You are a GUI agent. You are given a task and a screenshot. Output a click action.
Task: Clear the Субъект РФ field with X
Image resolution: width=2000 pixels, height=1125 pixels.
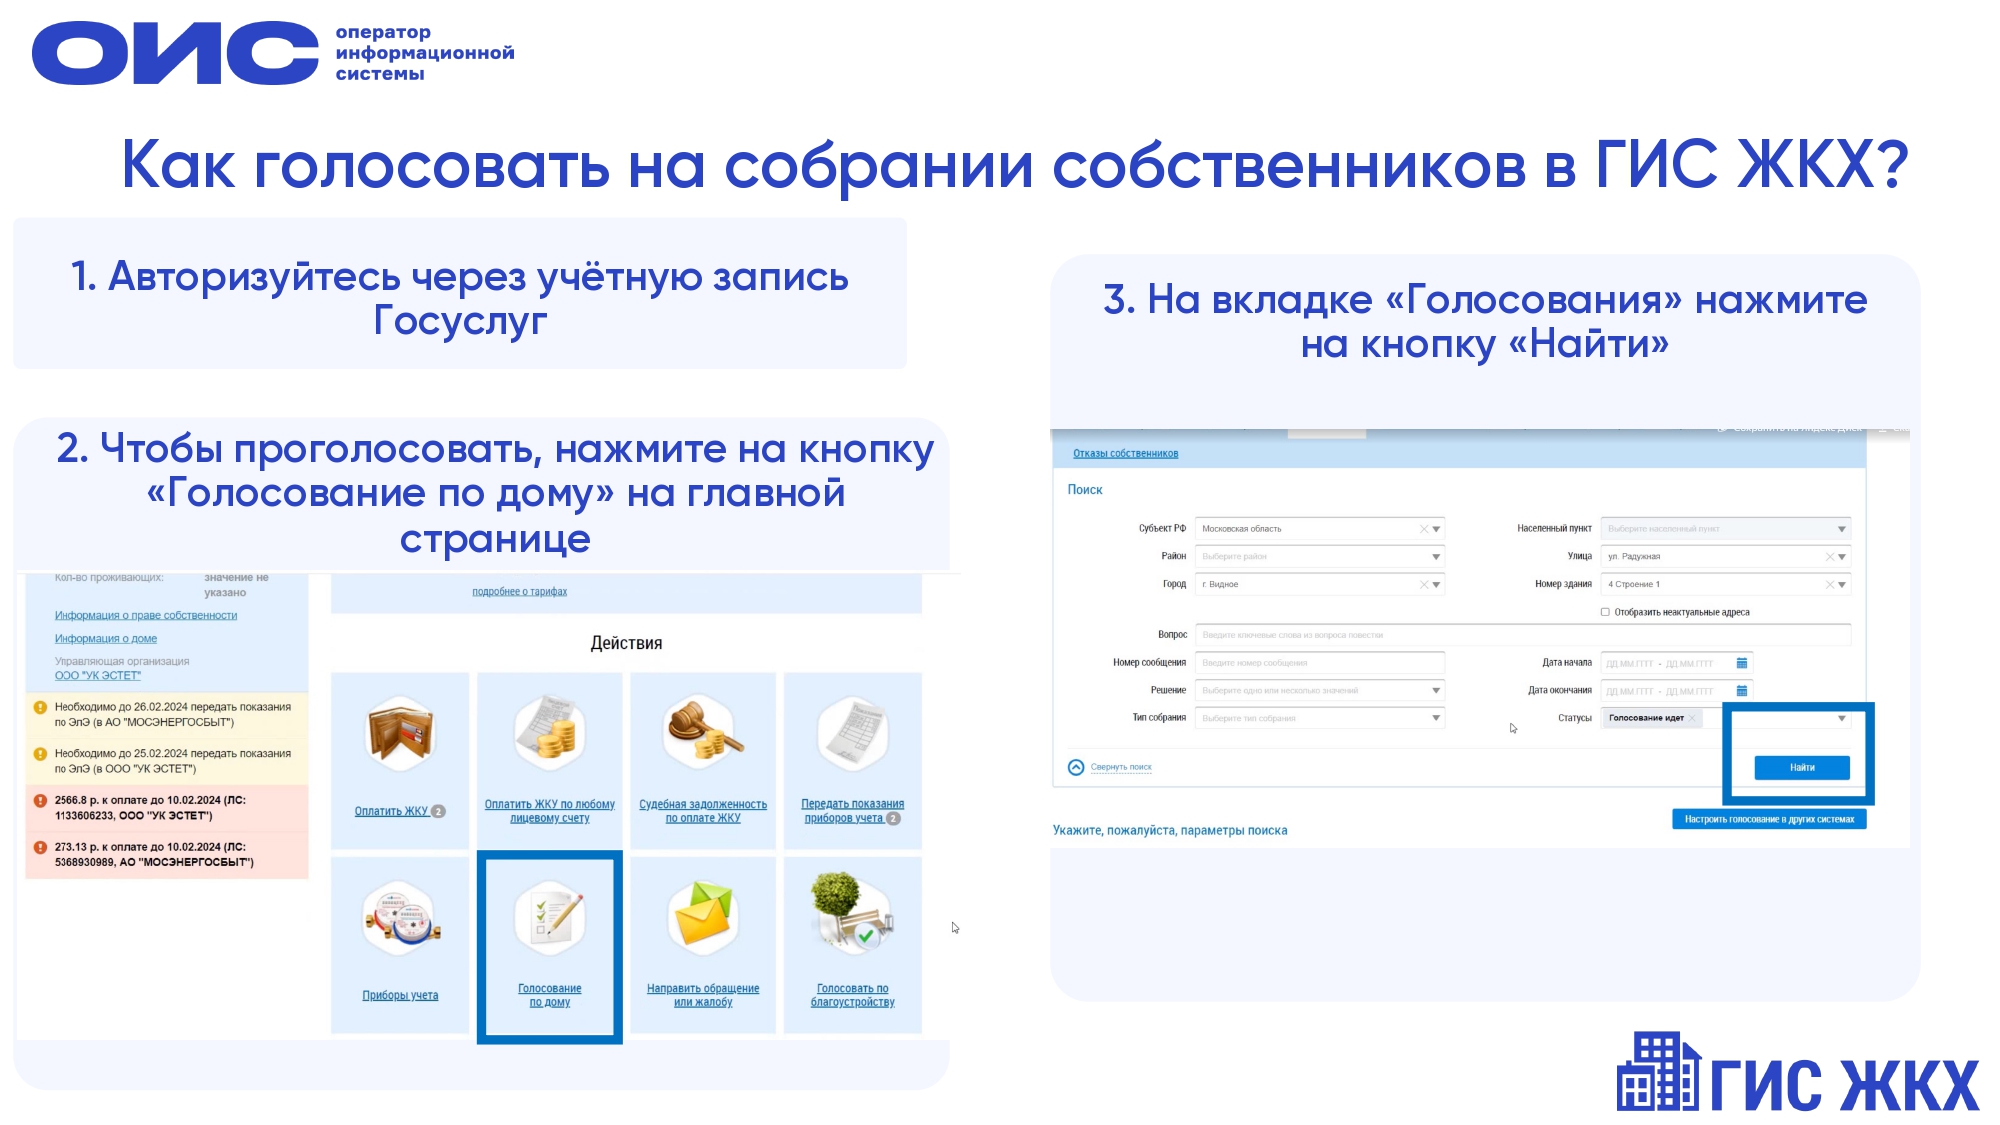coord(1423,529)
